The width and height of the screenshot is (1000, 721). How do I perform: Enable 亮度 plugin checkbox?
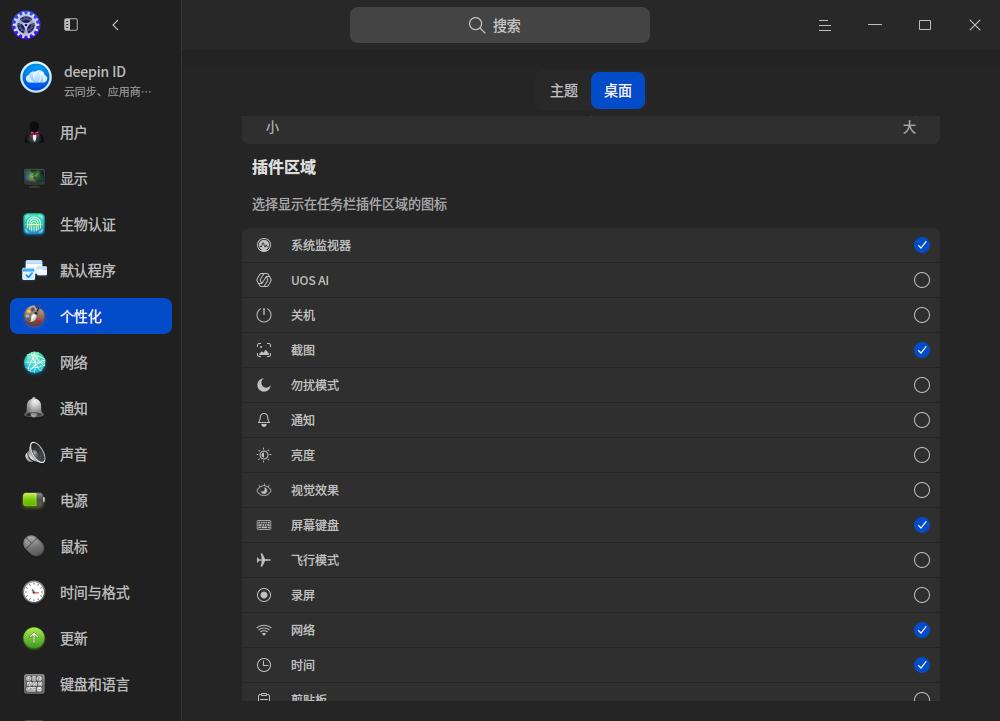point(922,455)
